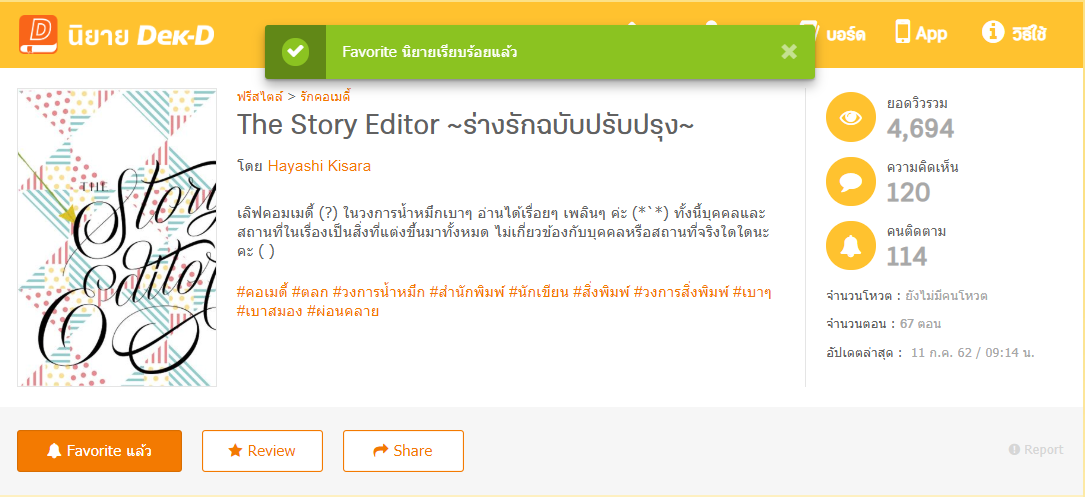This screenshot has width=1085, height=497.
Task: Click the speech bubble comments icon
Action: pos(851,181)
